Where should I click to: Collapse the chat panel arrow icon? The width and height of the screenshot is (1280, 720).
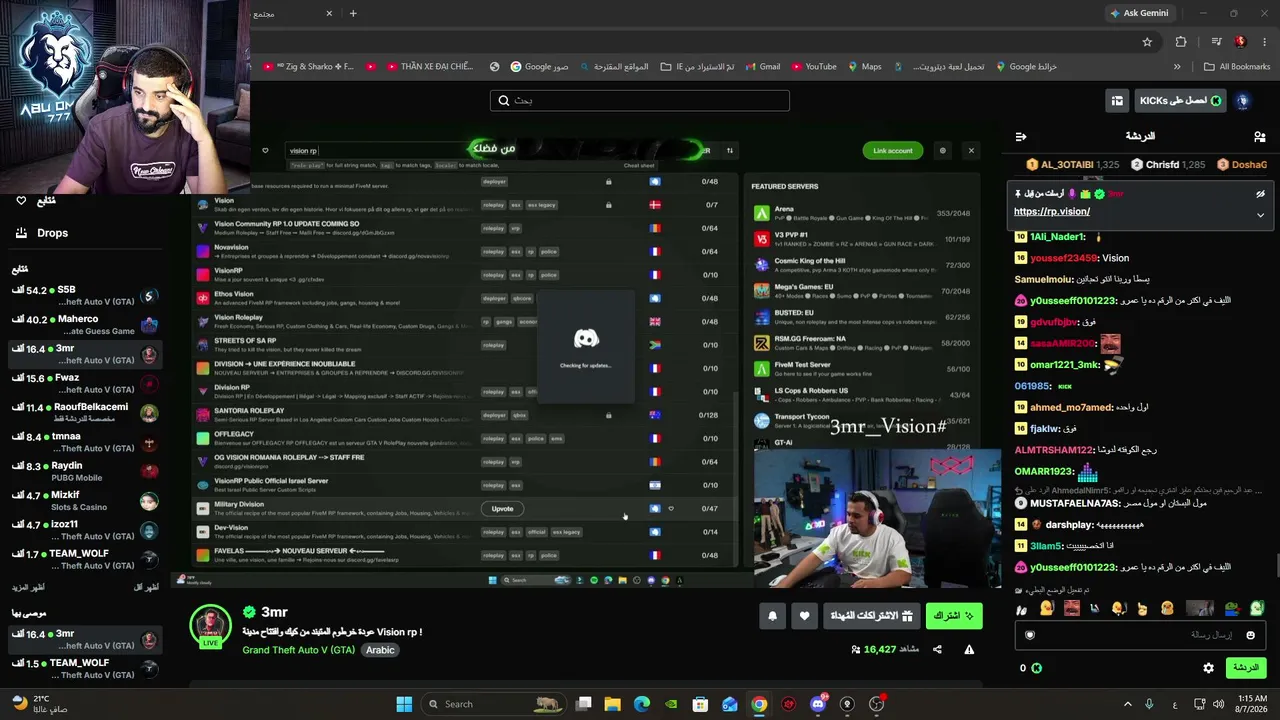1021,137
